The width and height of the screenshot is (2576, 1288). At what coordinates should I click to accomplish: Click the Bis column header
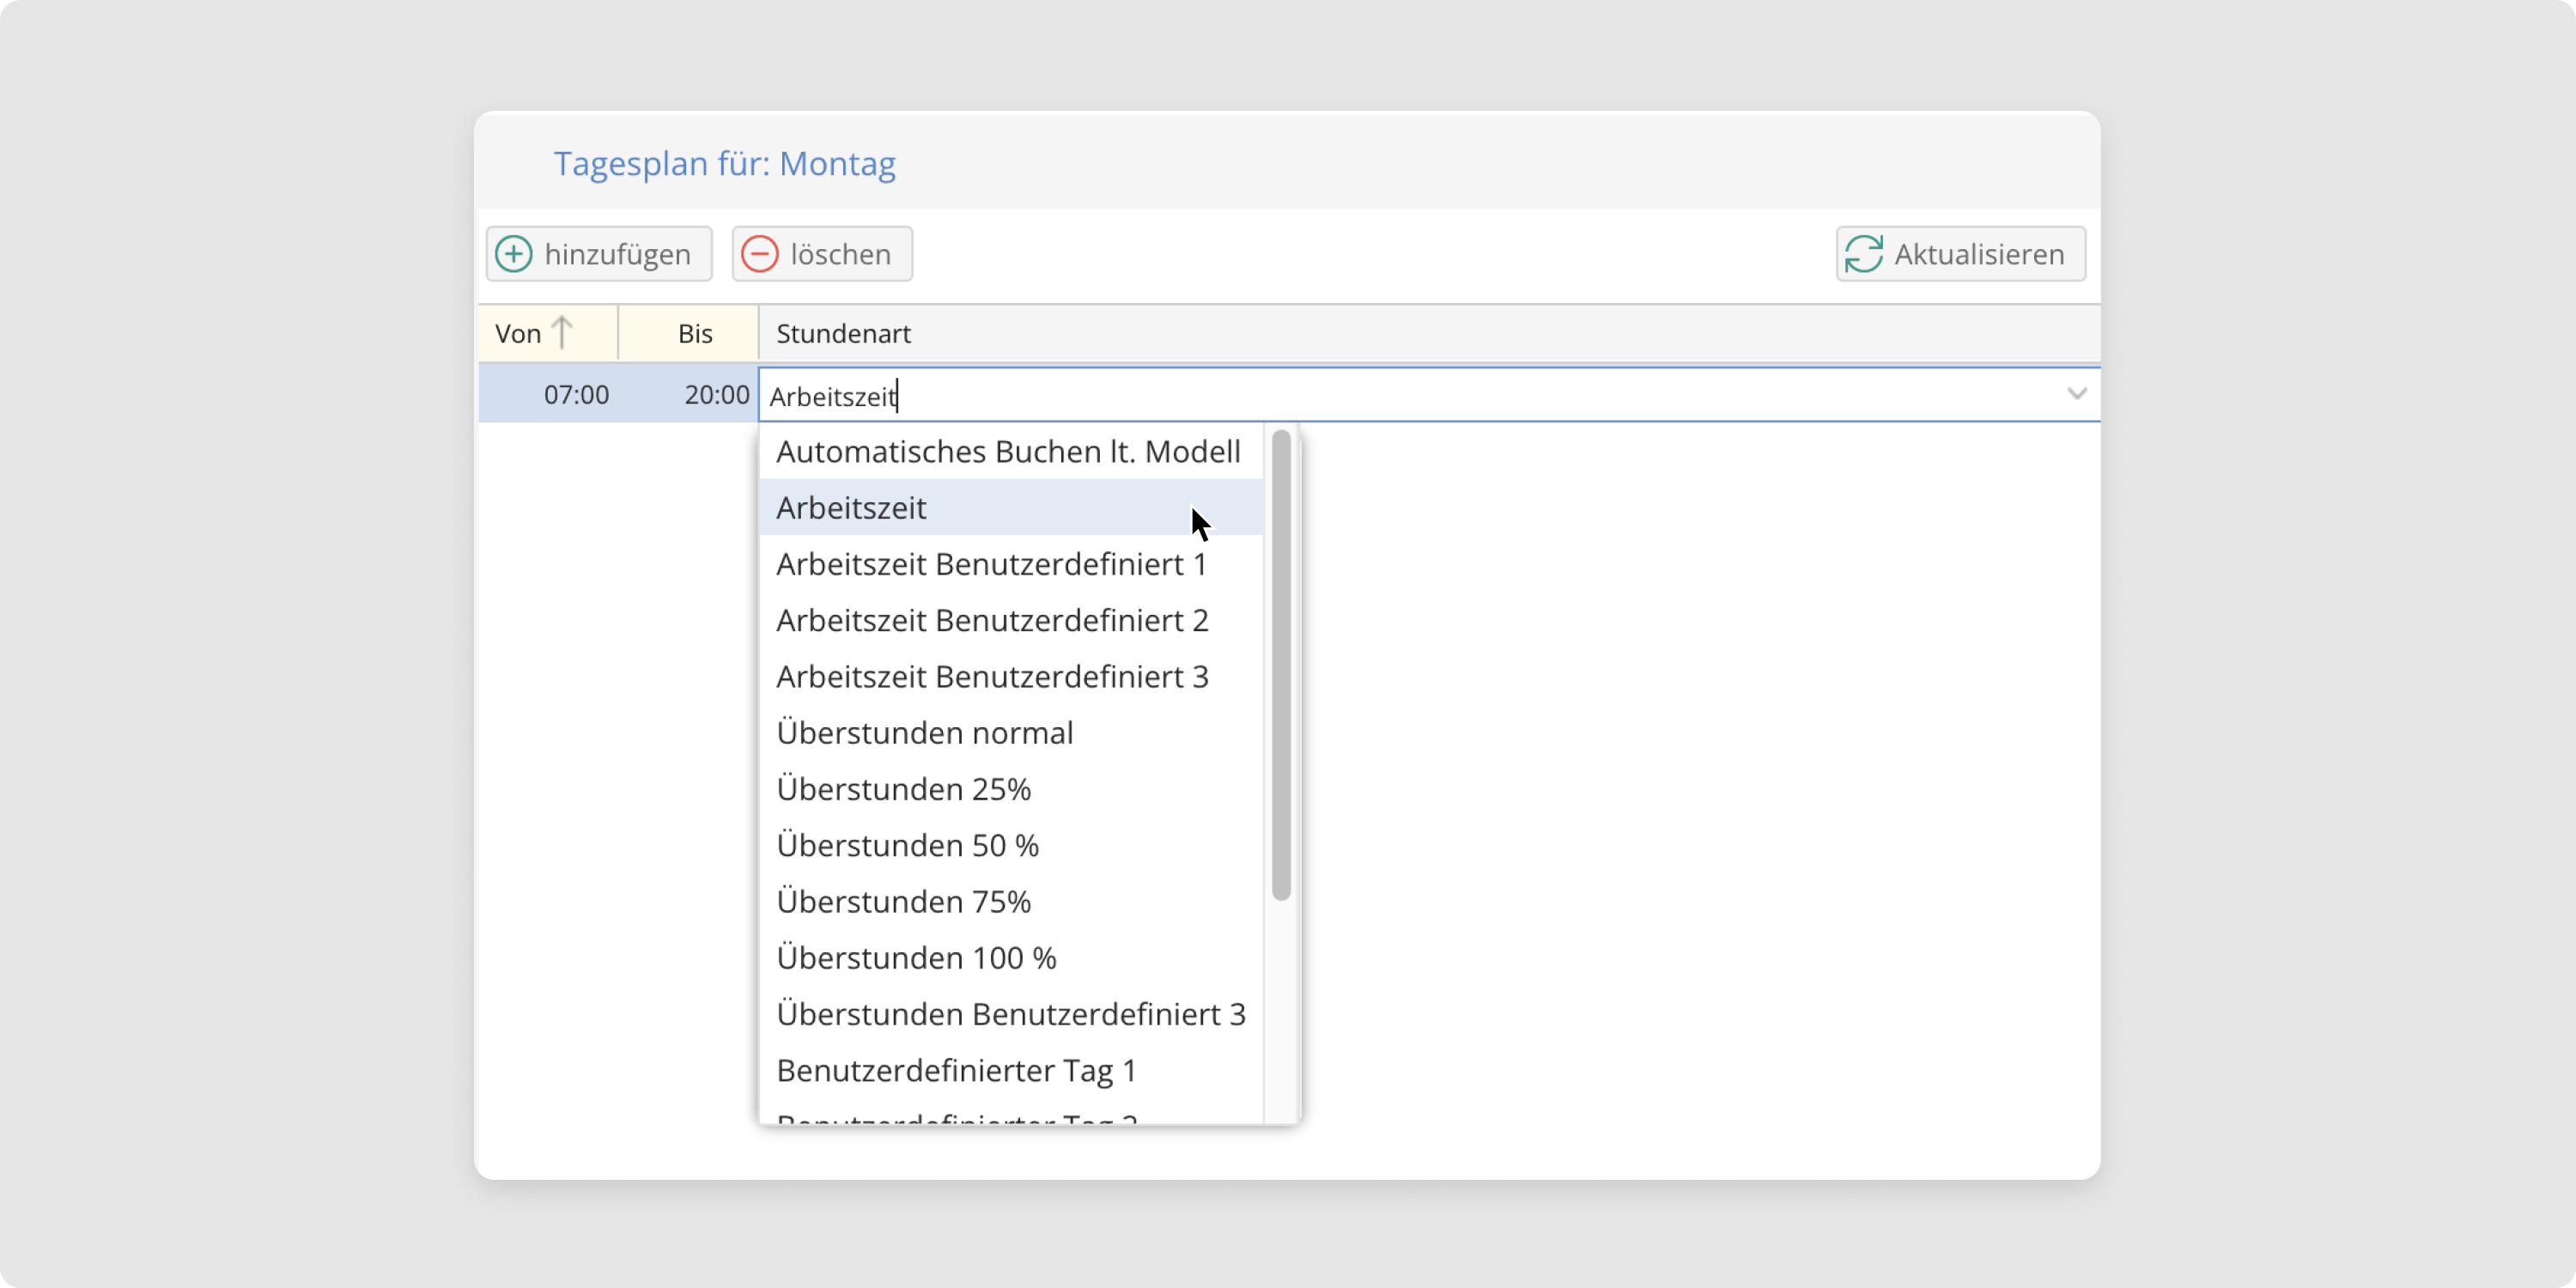tap(695, 334)
